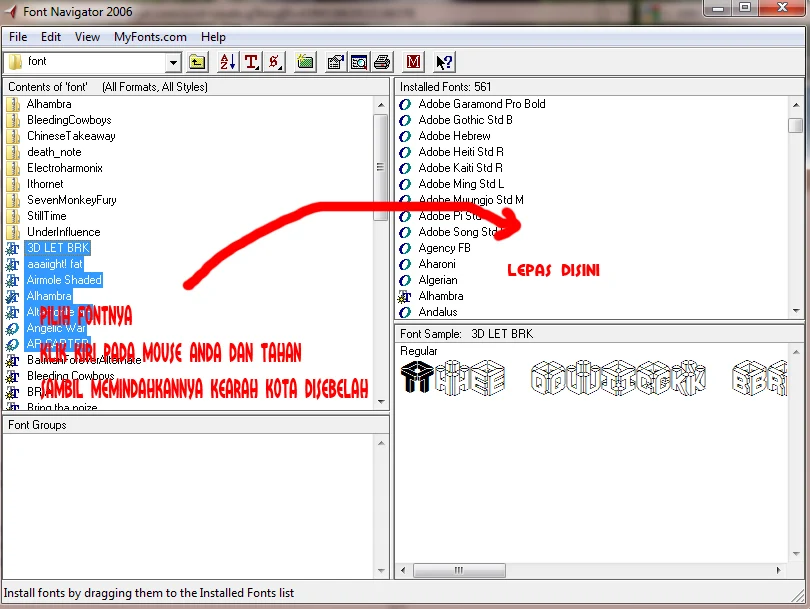Image resolution: width=810 pixels, height=609 pixels.
Task: Open the font format filter T icon
Action: 252,63
